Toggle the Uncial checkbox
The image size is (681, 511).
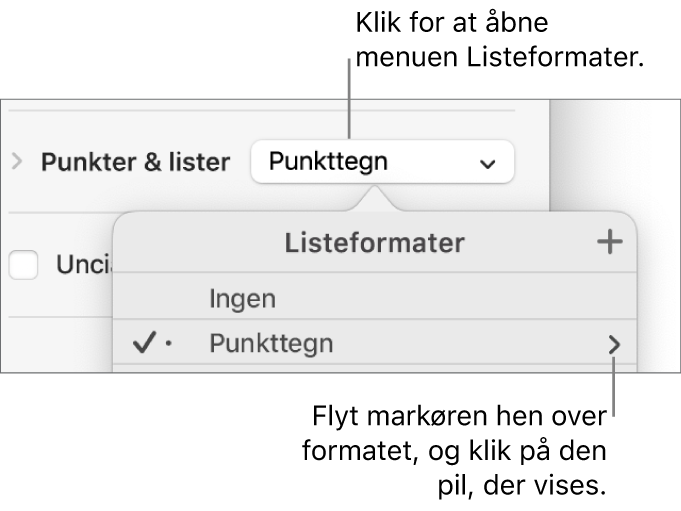23,264
